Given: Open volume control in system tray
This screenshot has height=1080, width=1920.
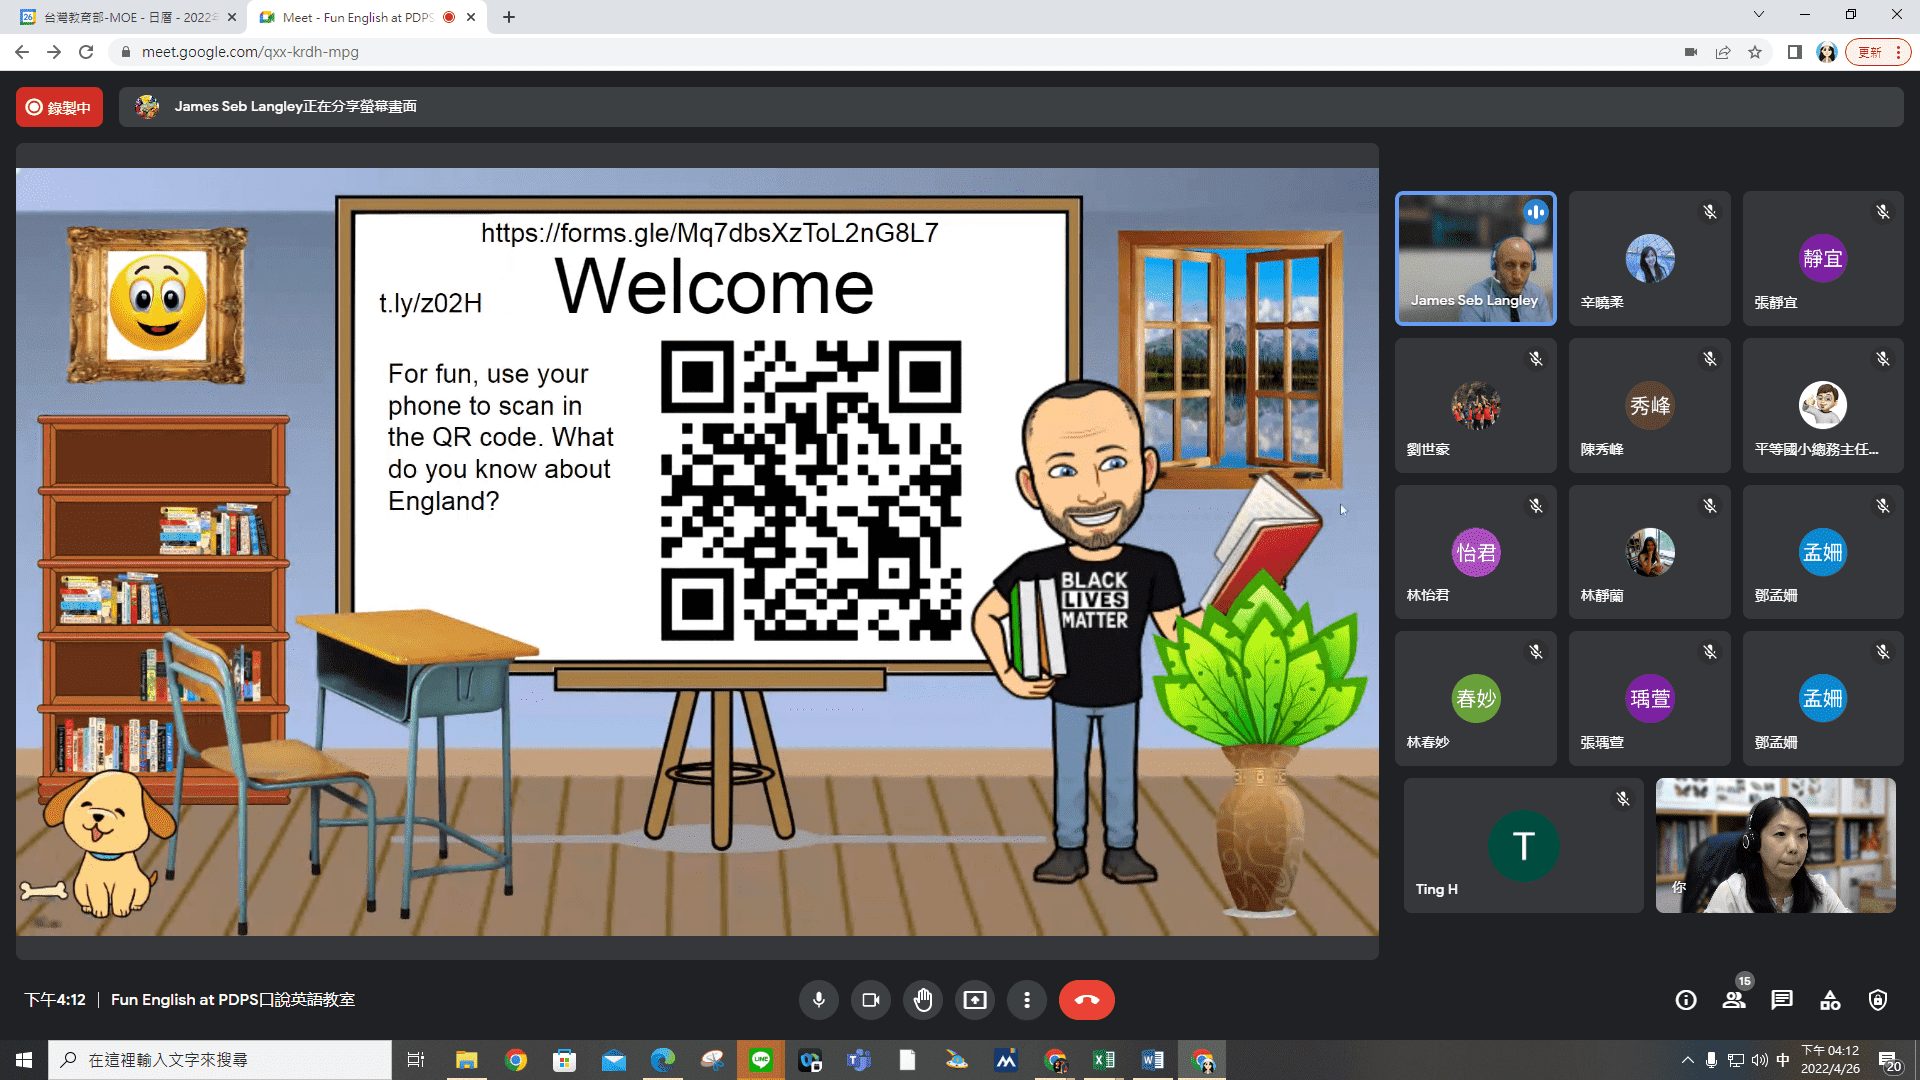Looking at the screenshot, I should pyautogui.click(x=1760, y=1060).
